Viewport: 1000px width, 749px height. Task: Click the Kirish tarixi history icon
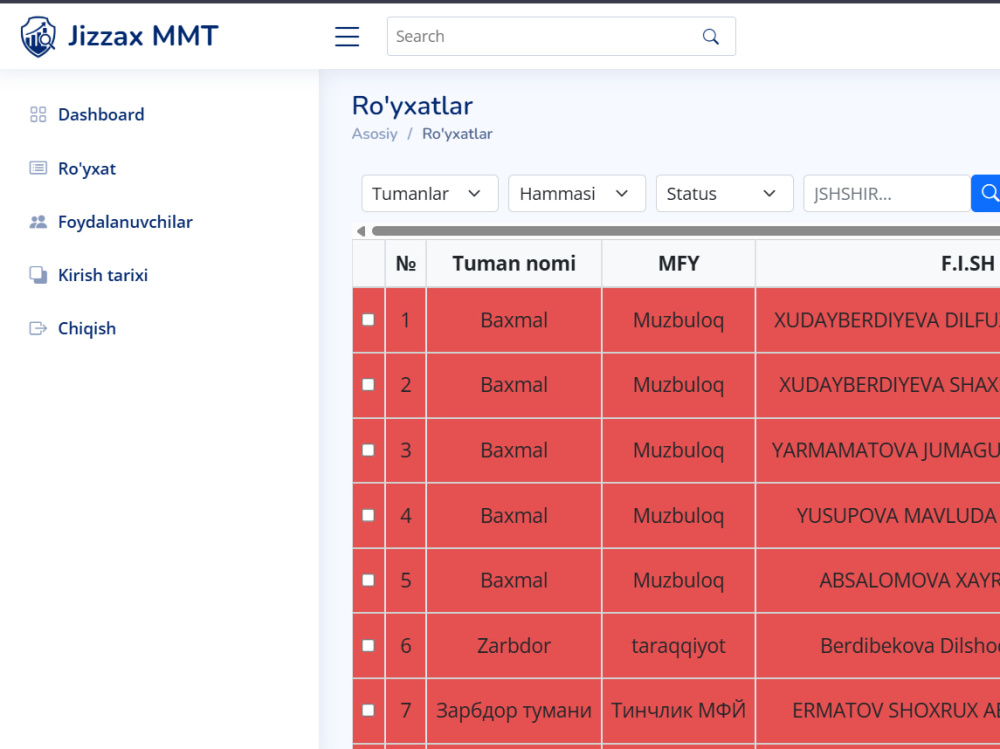tap(38, 275)
